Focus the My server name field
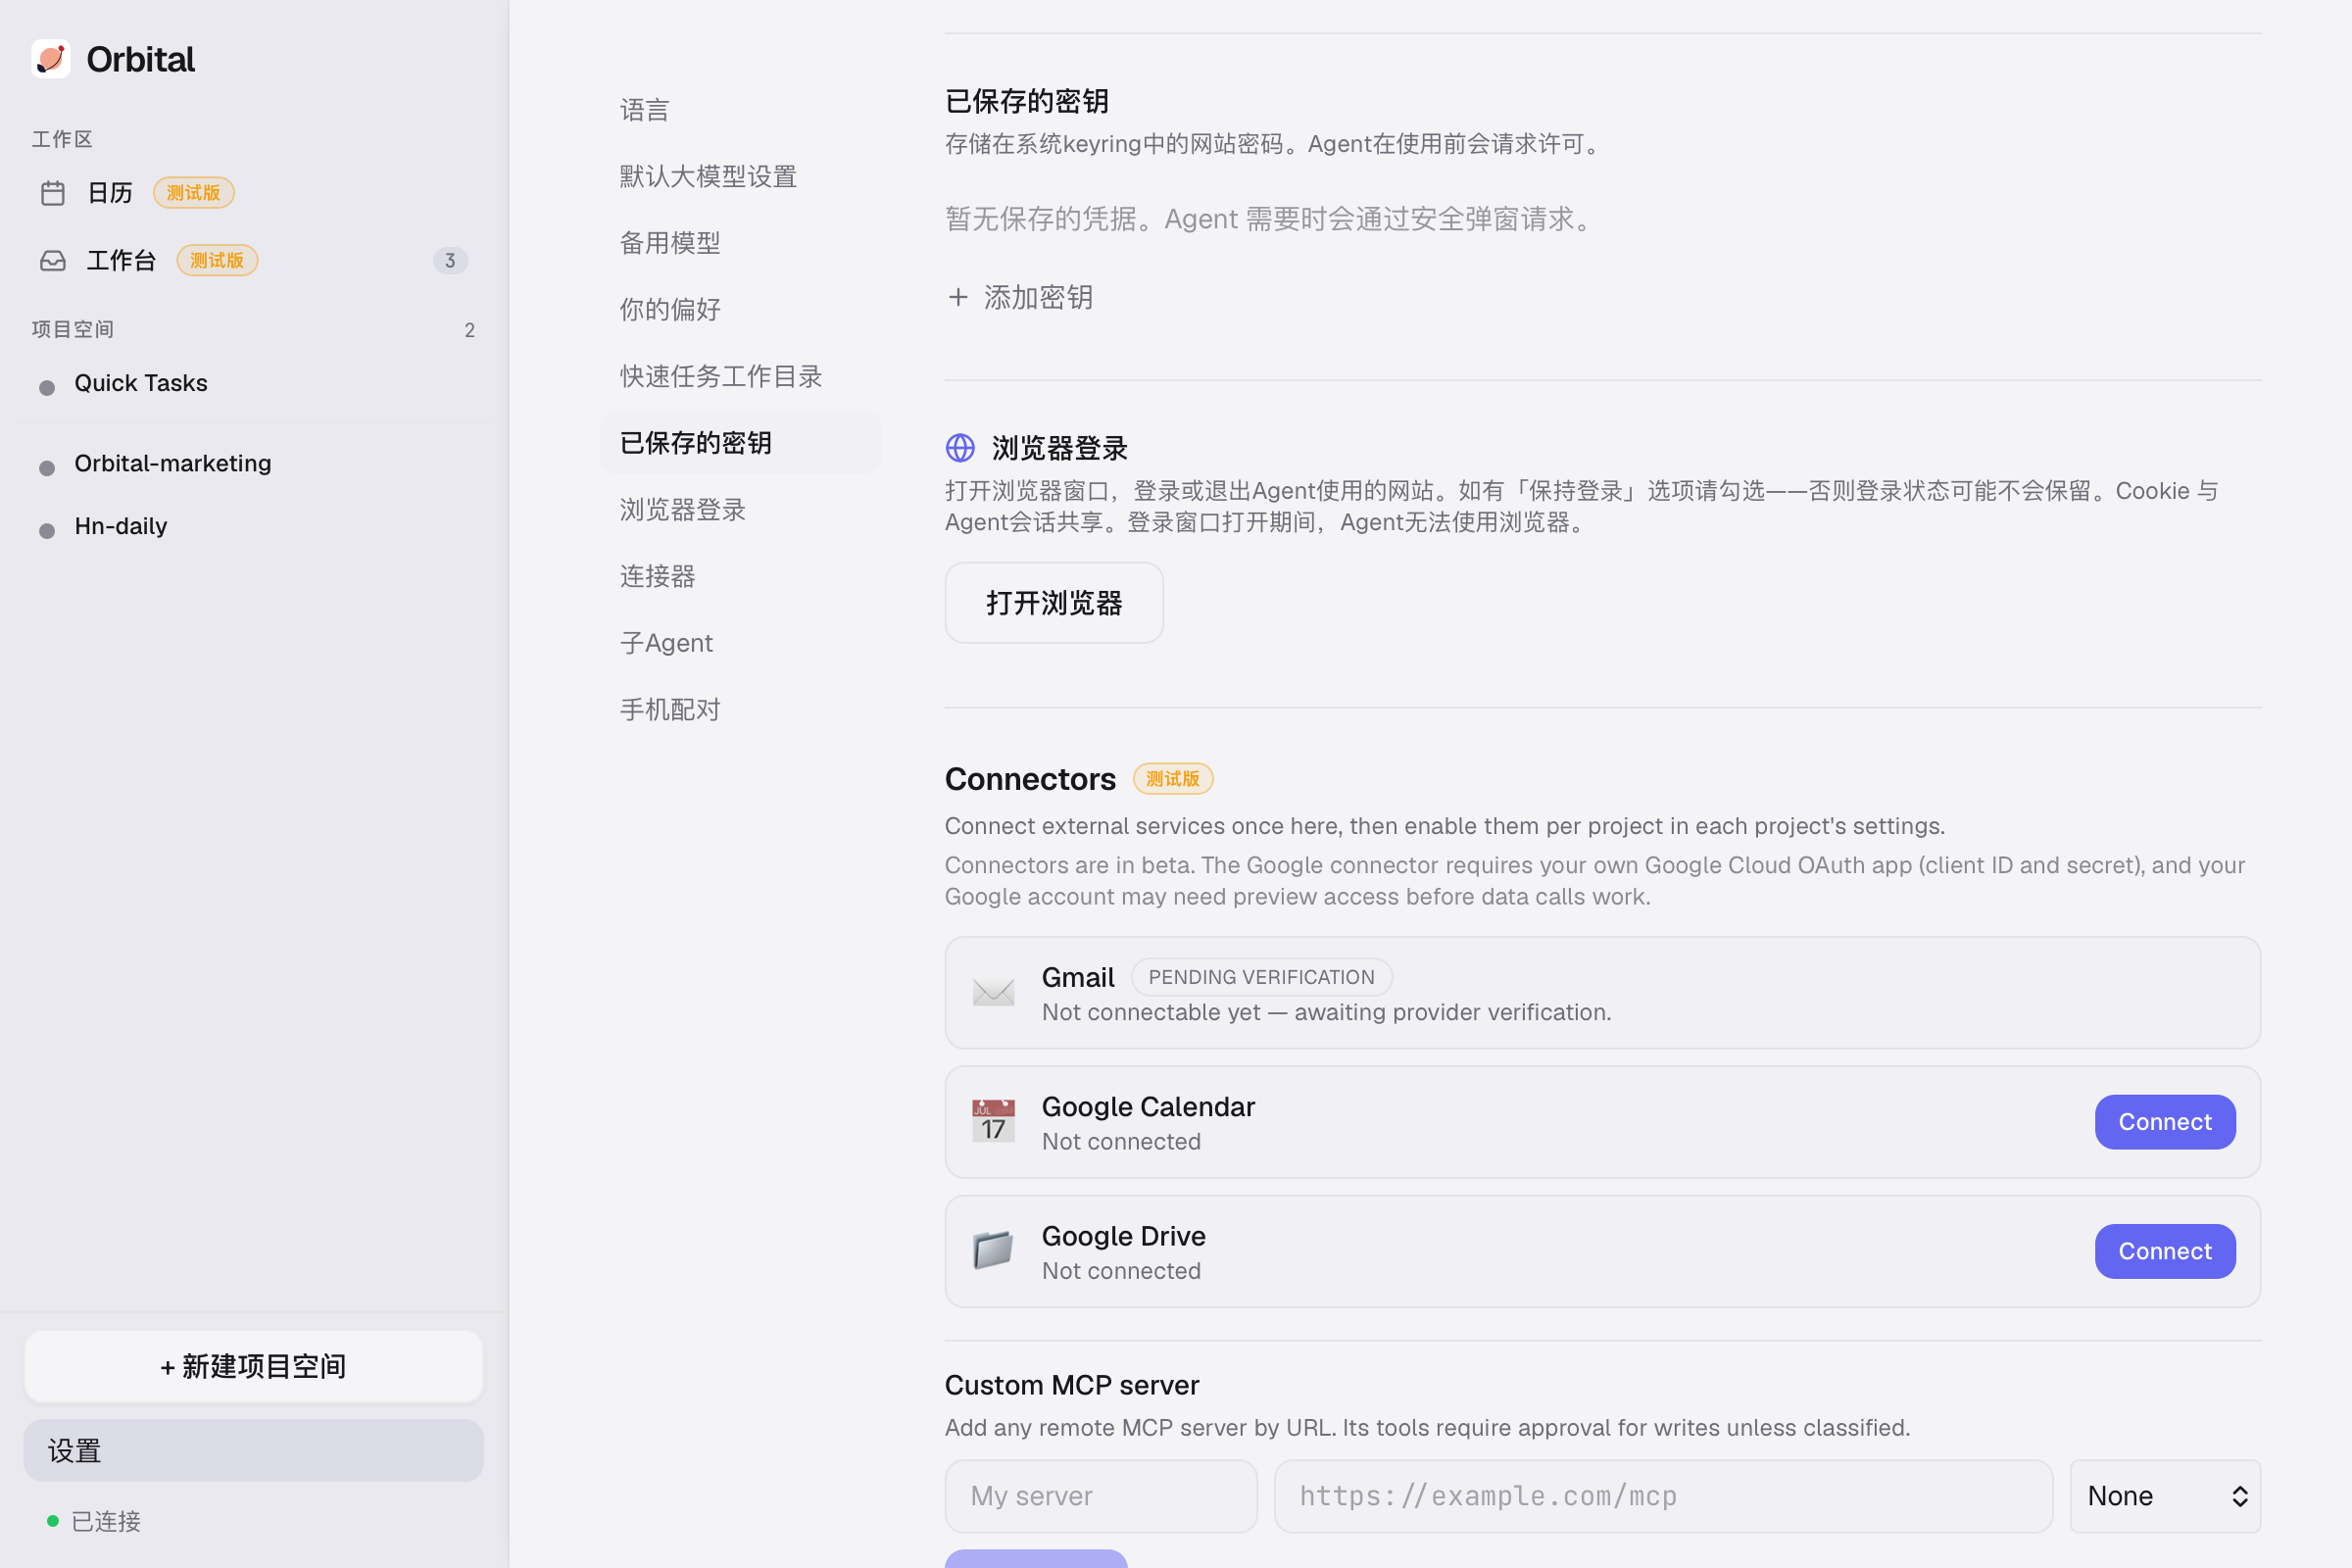 (x=1101, y=1496)
